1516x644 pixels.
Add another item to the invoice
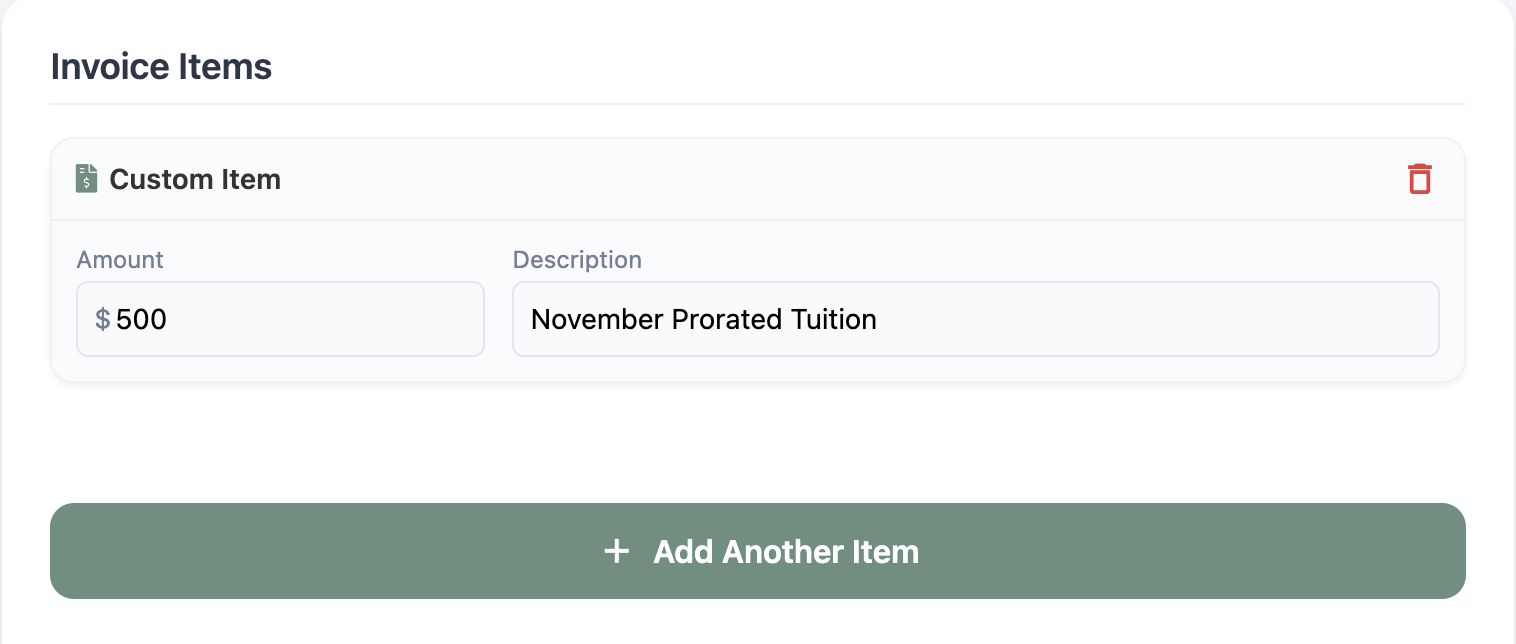[x=757, y=551]
